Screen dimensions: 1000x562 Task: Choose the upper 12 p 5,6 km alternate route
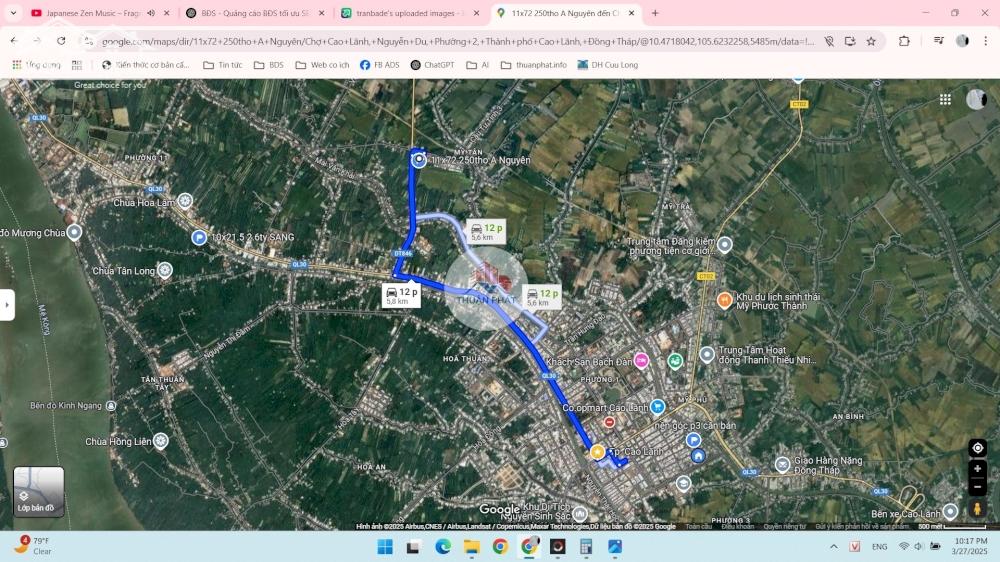(x=486, y=232)
